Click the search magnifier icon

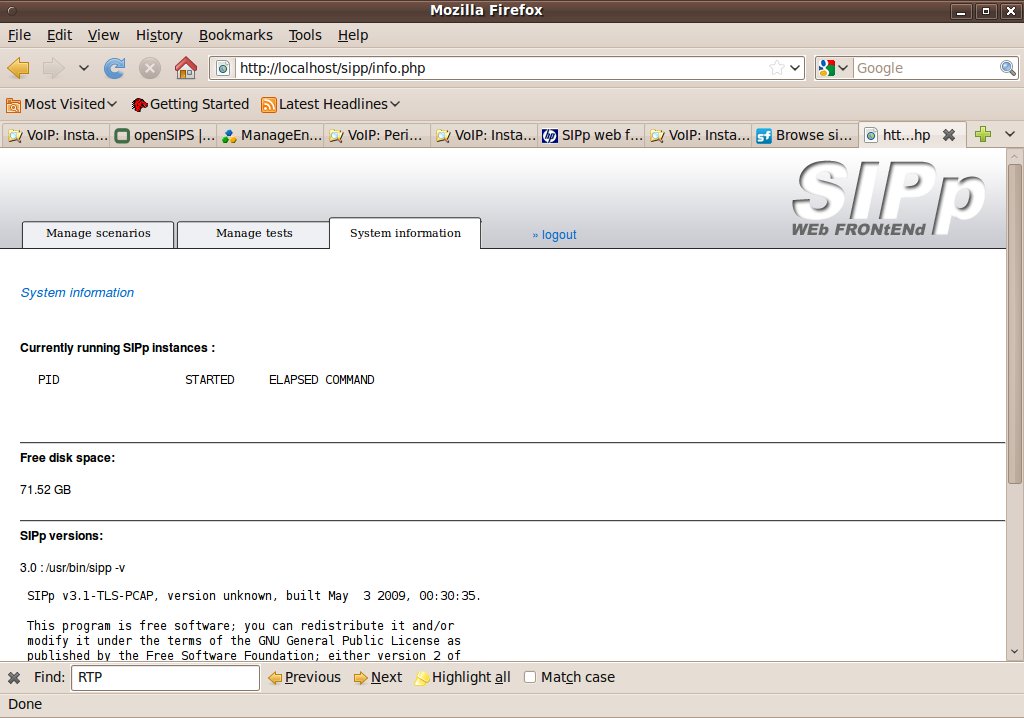(x=1008, y=68)
